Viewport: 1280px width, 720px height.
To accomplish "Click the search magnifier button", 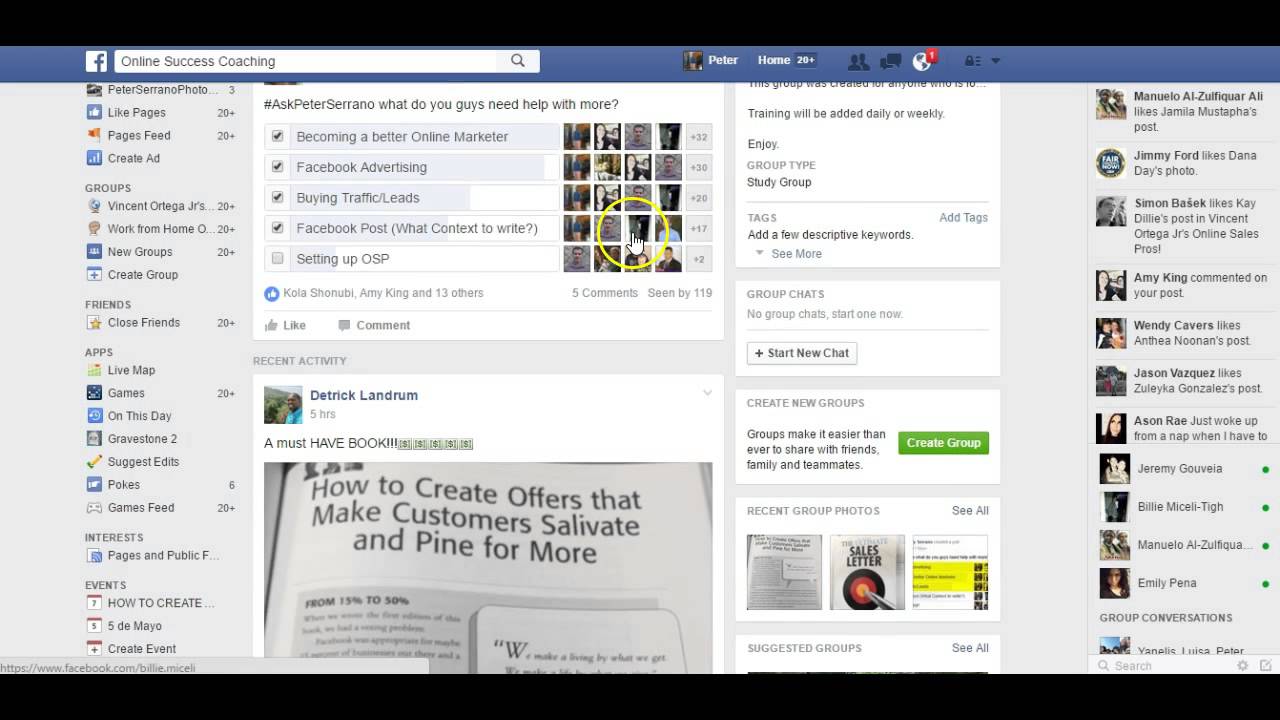I will pyautogui.click(x=518, y=61).
